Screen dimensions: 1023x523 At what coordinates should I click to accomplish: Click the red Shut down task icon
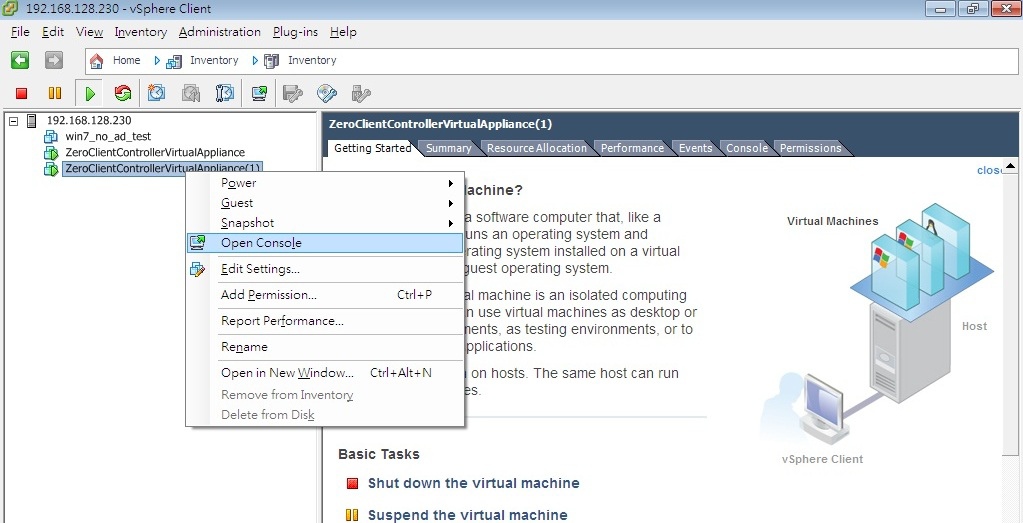[x=352, y=484]
